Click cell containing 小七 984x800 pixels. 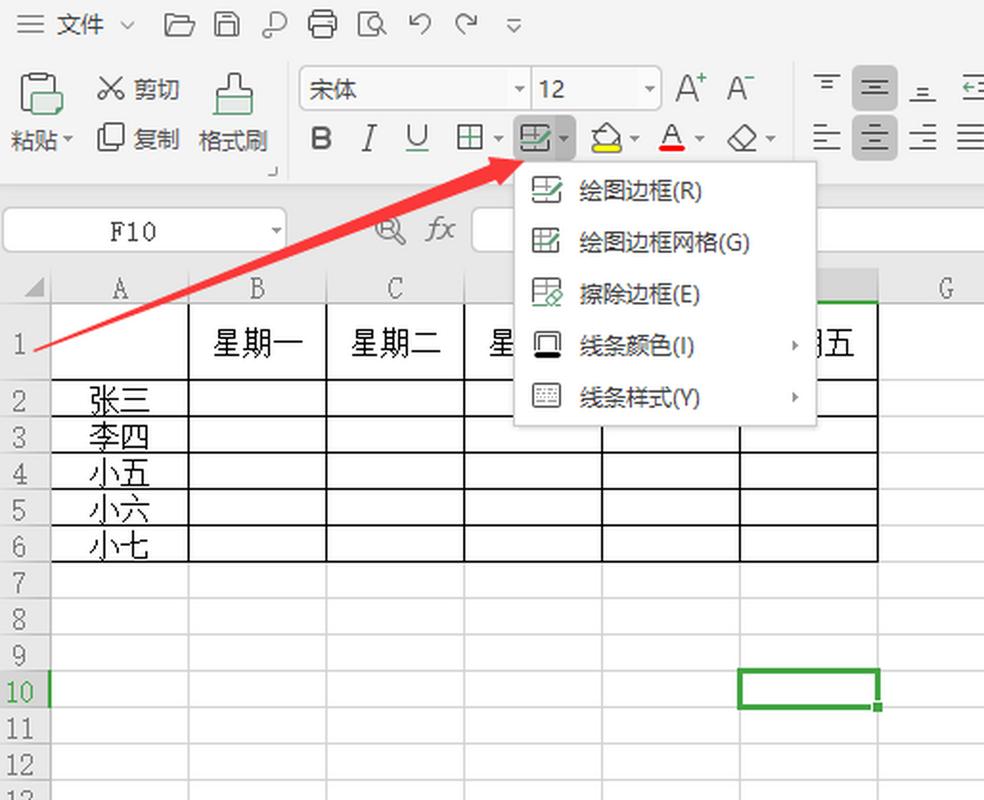click(x=119, y=544)
